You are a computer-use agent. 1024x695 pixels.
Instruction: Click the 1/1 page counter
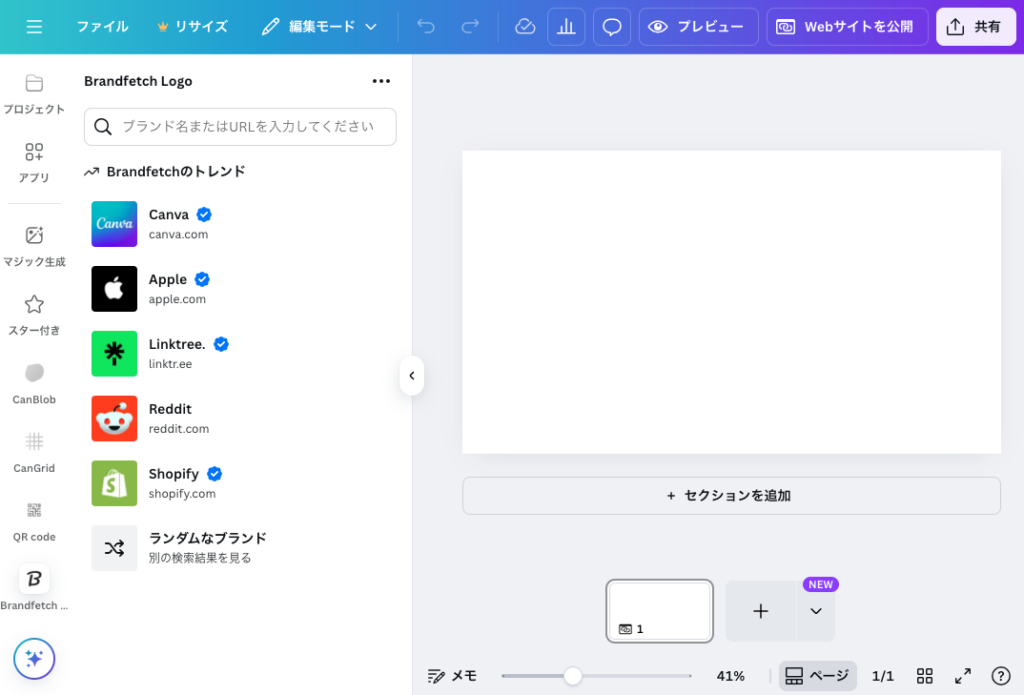coord(883,676)
